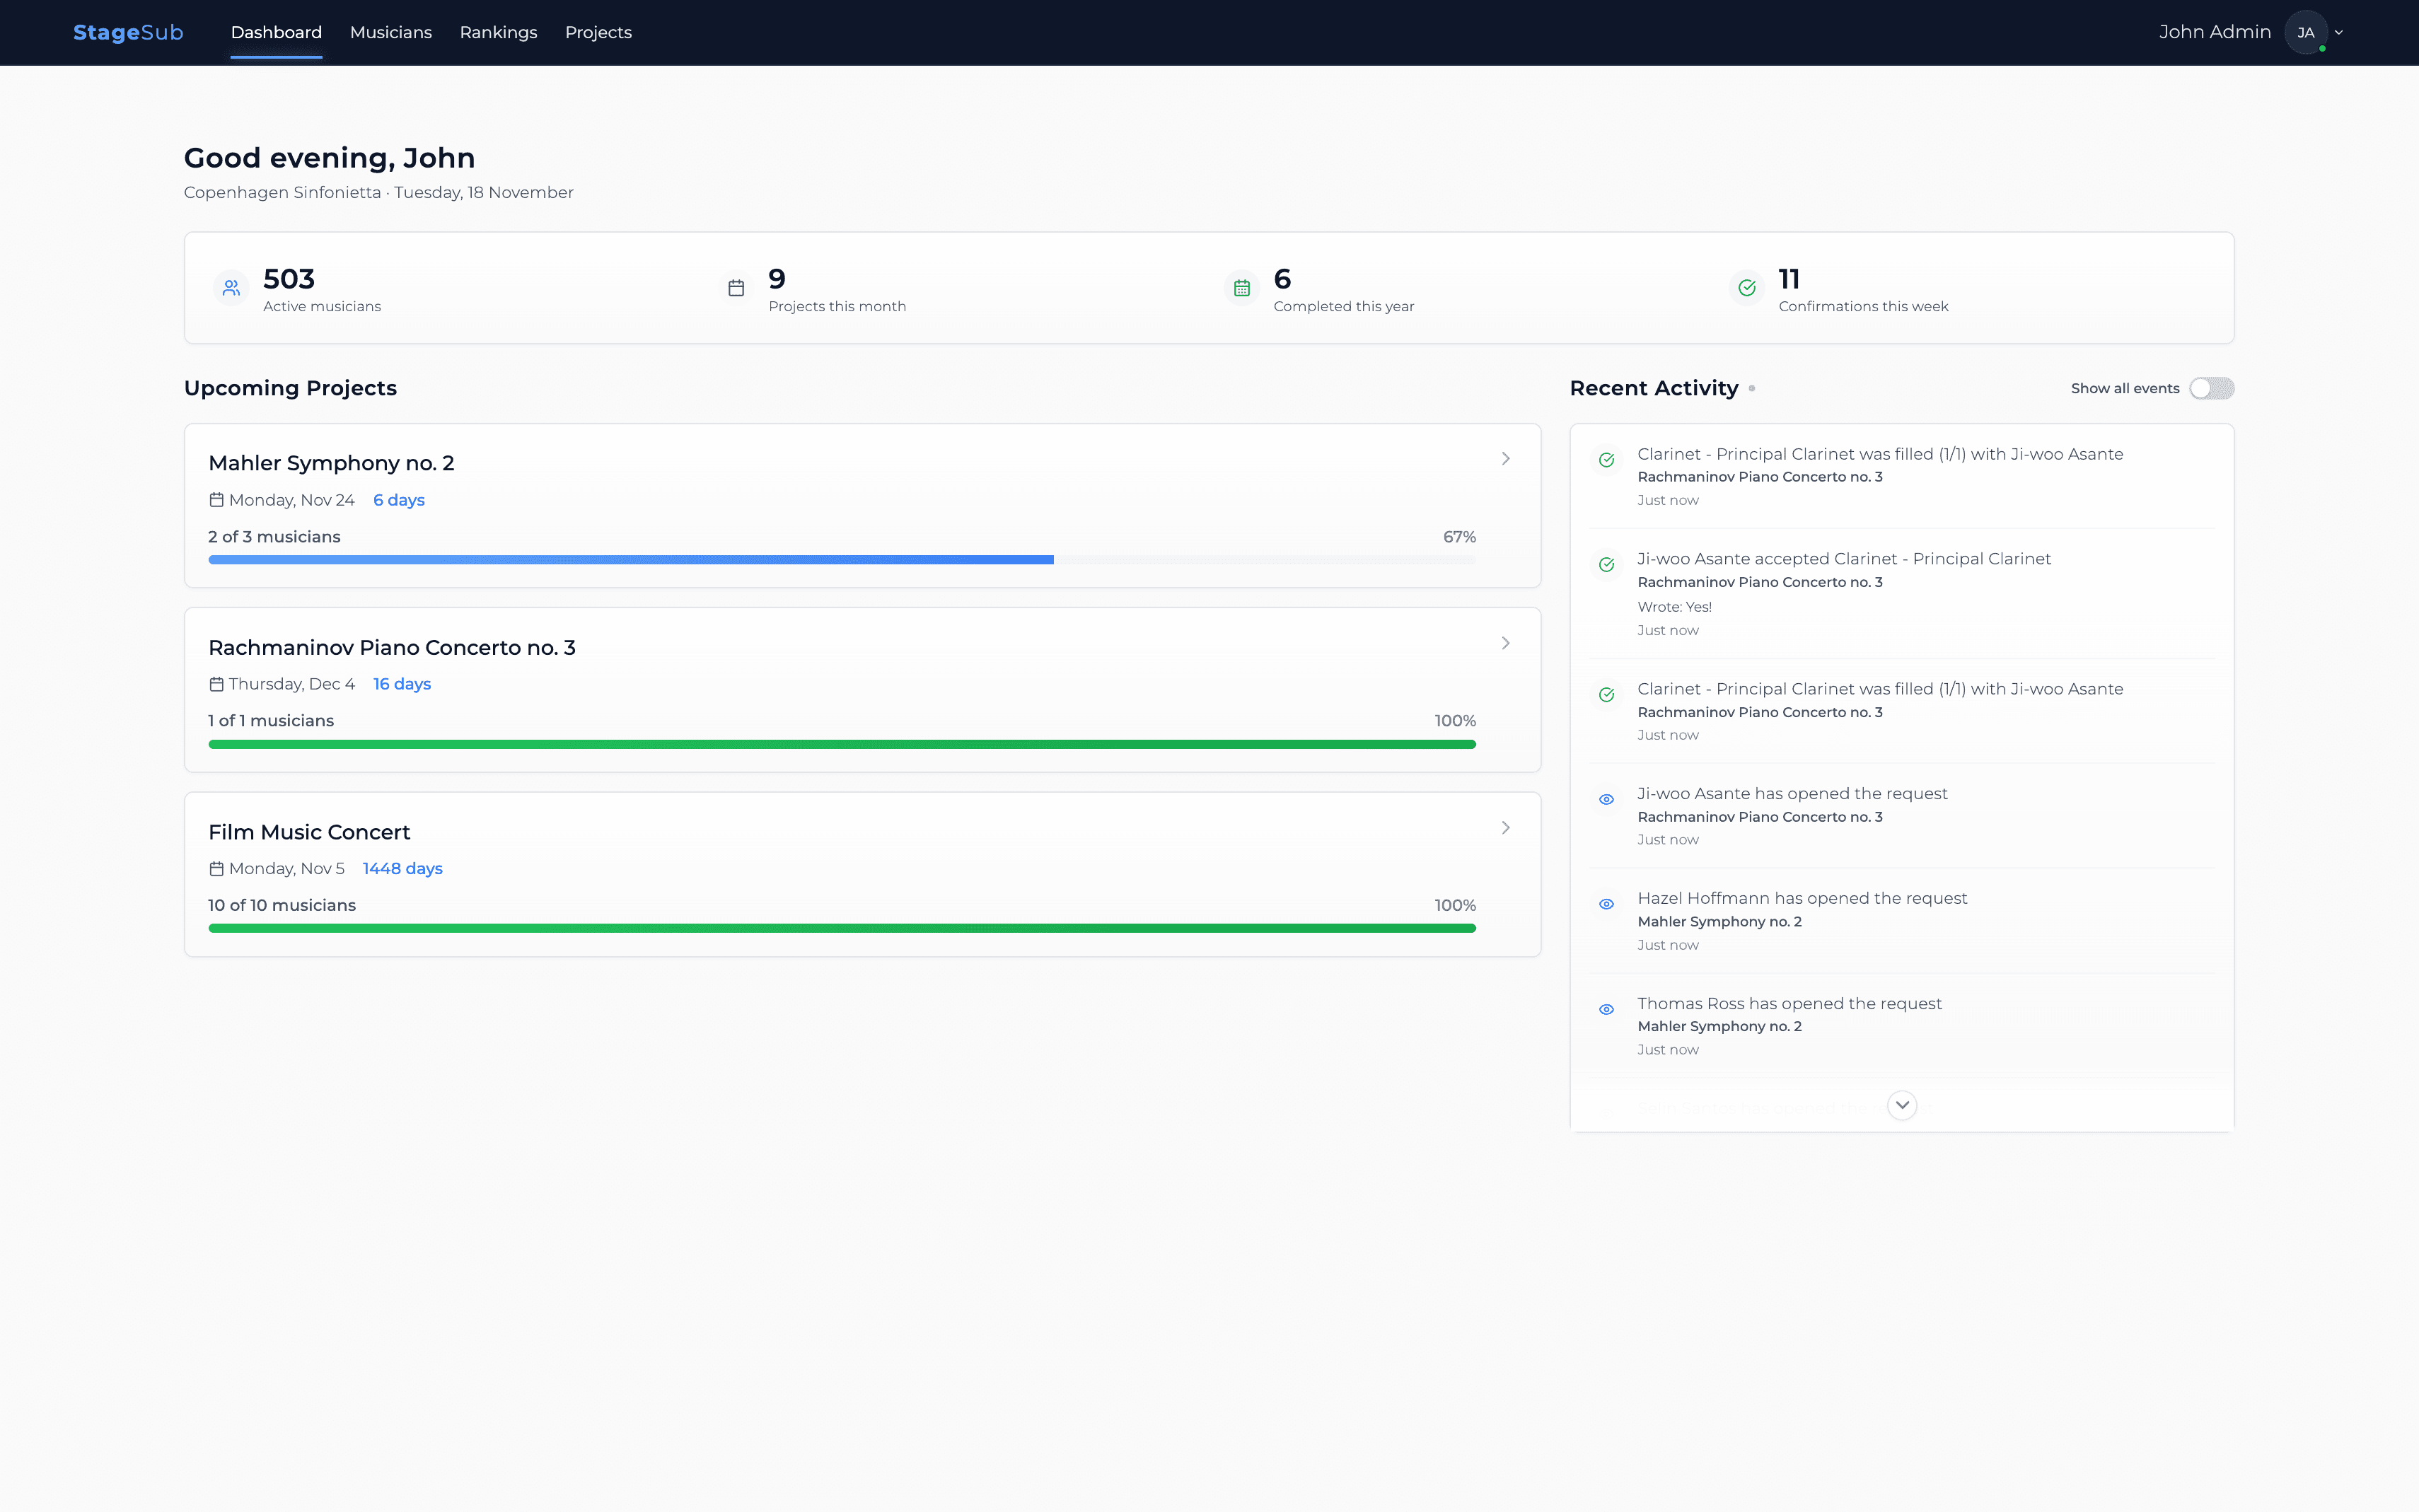This screenshot has width=2419, height=1512.
Task: Click the projects this month calendar icon
Action: click(x=737, y=288)
